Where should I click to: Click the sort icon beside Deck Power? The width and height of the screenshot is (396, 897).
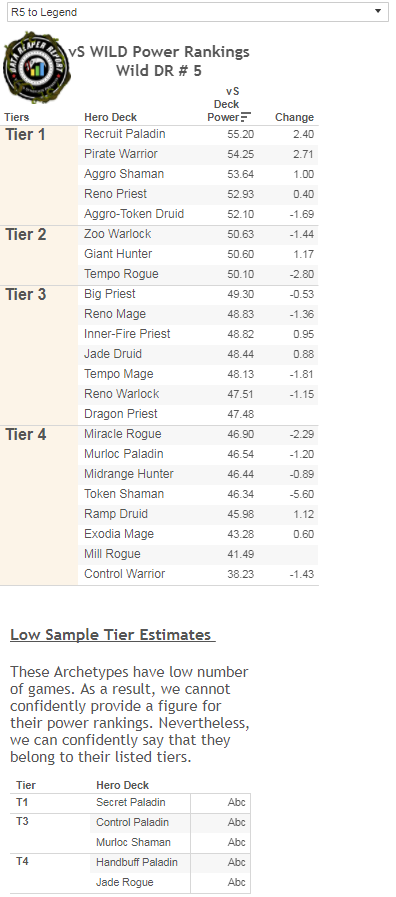pyautogui.click(x=246, y=117)
